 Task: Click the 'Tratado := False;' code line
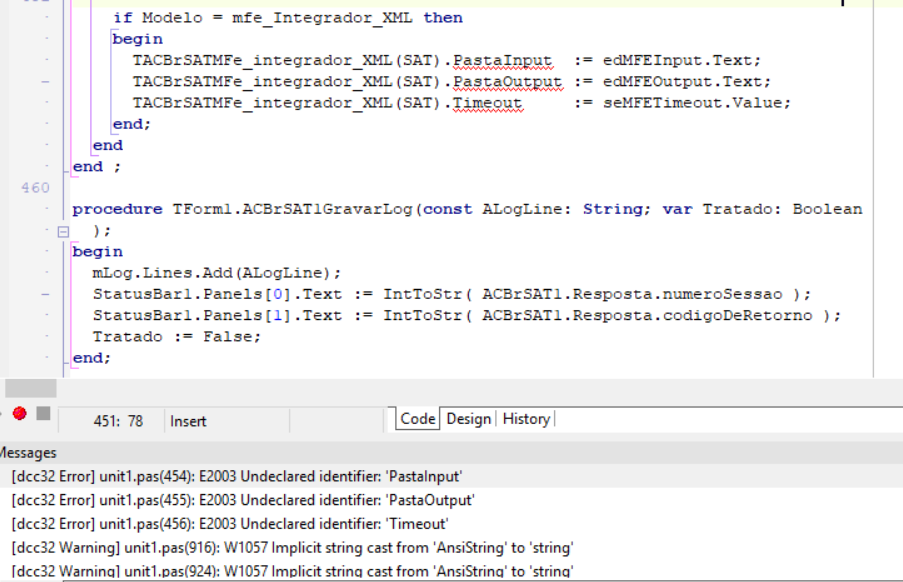tap(177, 337)
